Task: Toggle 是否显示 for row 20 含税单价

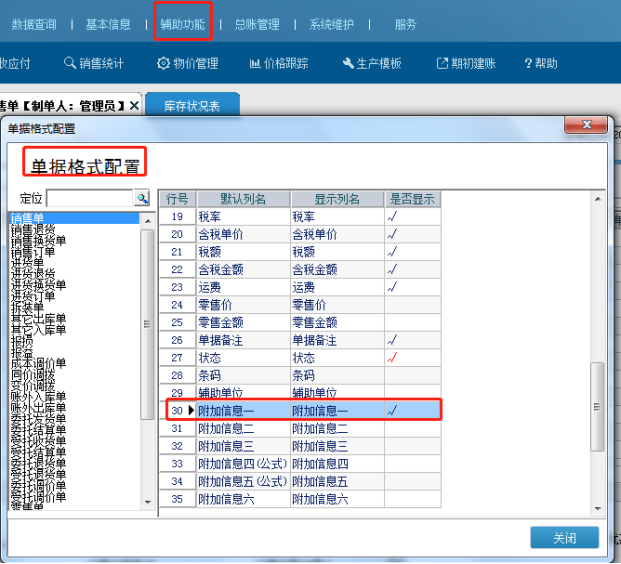Action: 412,234
